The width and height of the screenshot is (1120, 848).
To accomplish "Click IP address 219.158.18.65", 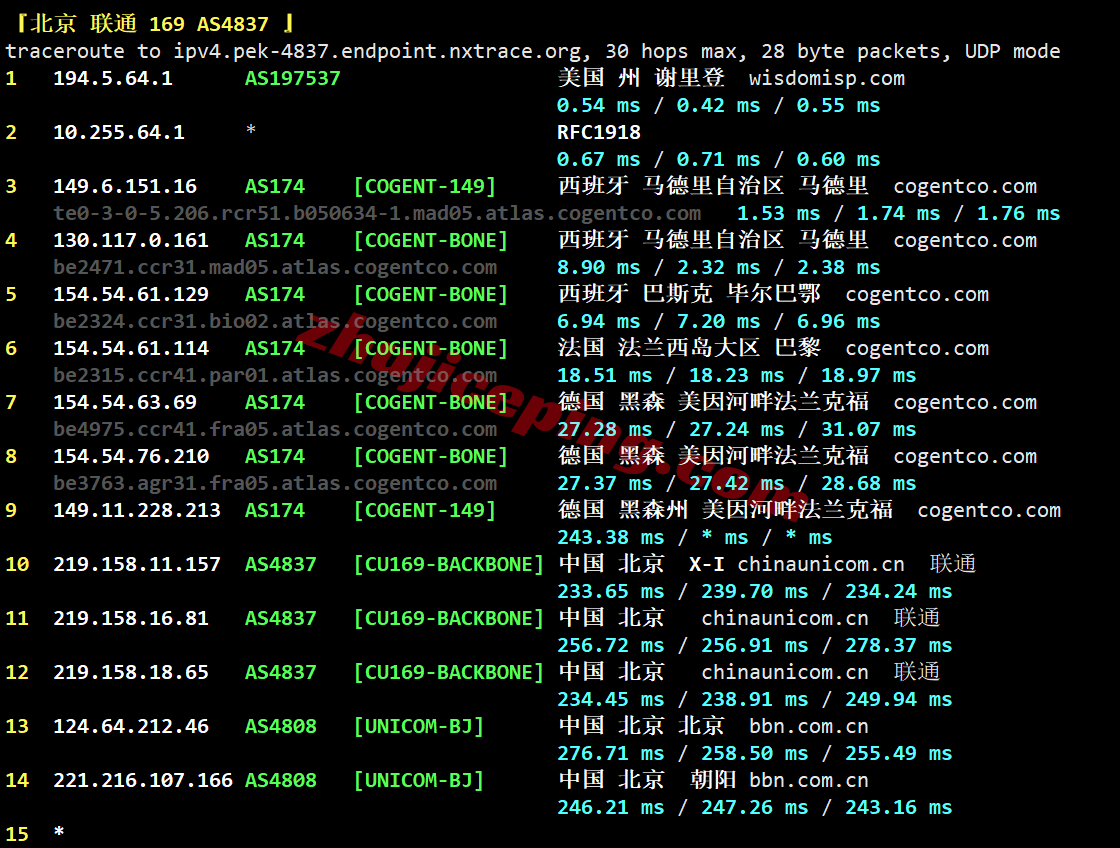I will pyautogui.click(x=131, y=672).
